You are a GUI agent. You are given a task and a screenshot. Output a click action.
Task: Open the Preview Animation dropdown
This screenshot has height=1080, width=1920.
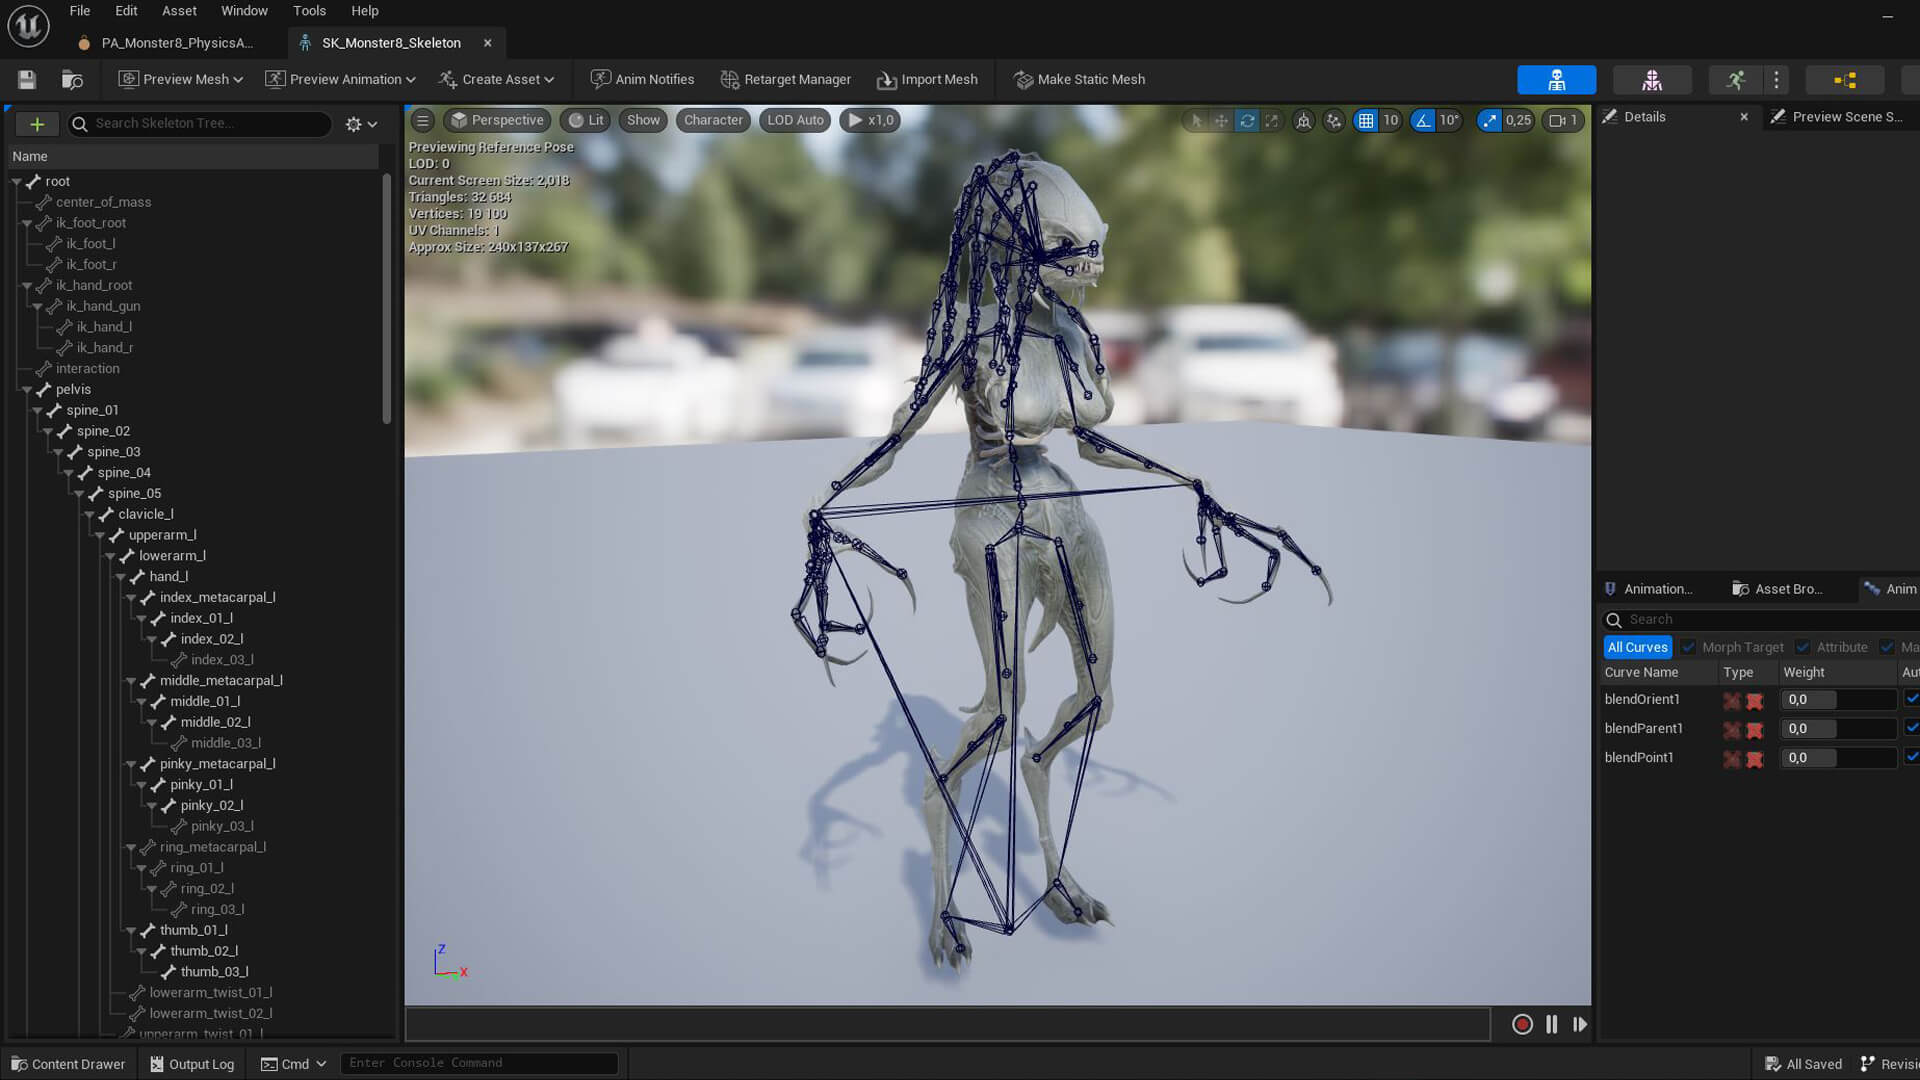[341, 79]
